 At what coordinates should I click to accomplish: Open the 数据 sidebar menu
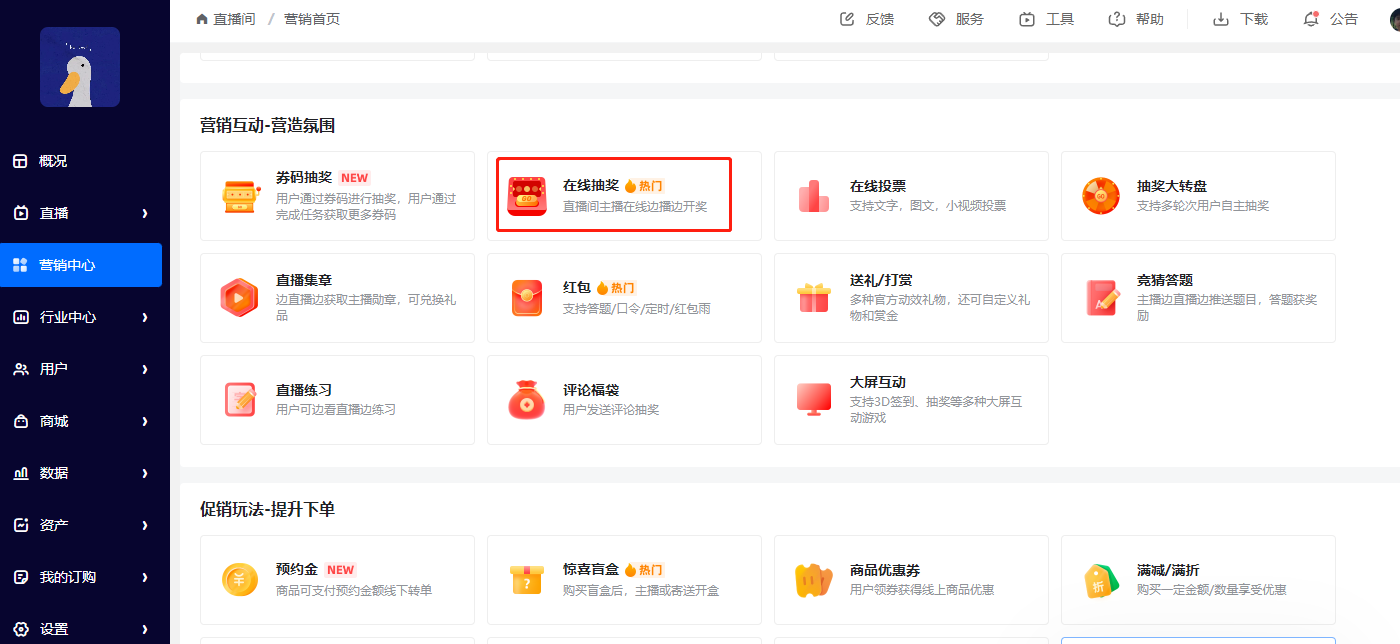pos(81,473)
